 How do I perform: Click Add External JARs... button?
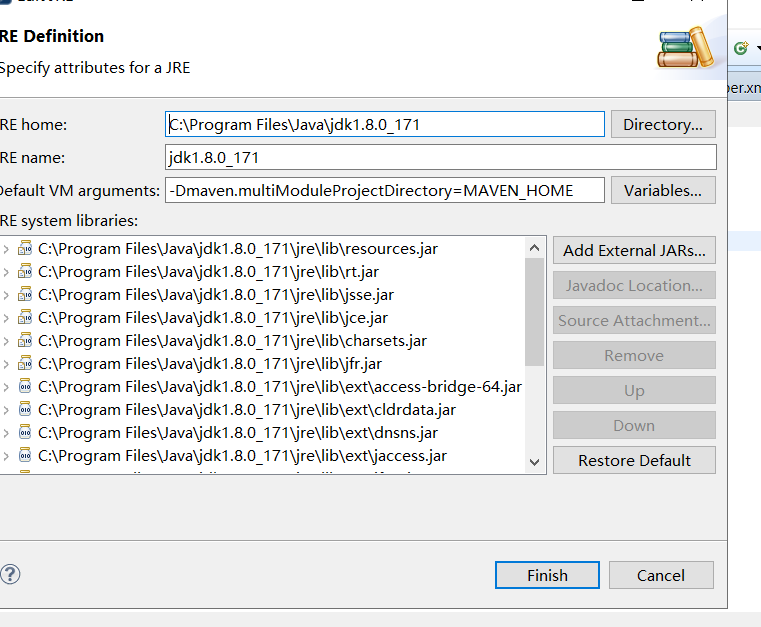[634, 250]
